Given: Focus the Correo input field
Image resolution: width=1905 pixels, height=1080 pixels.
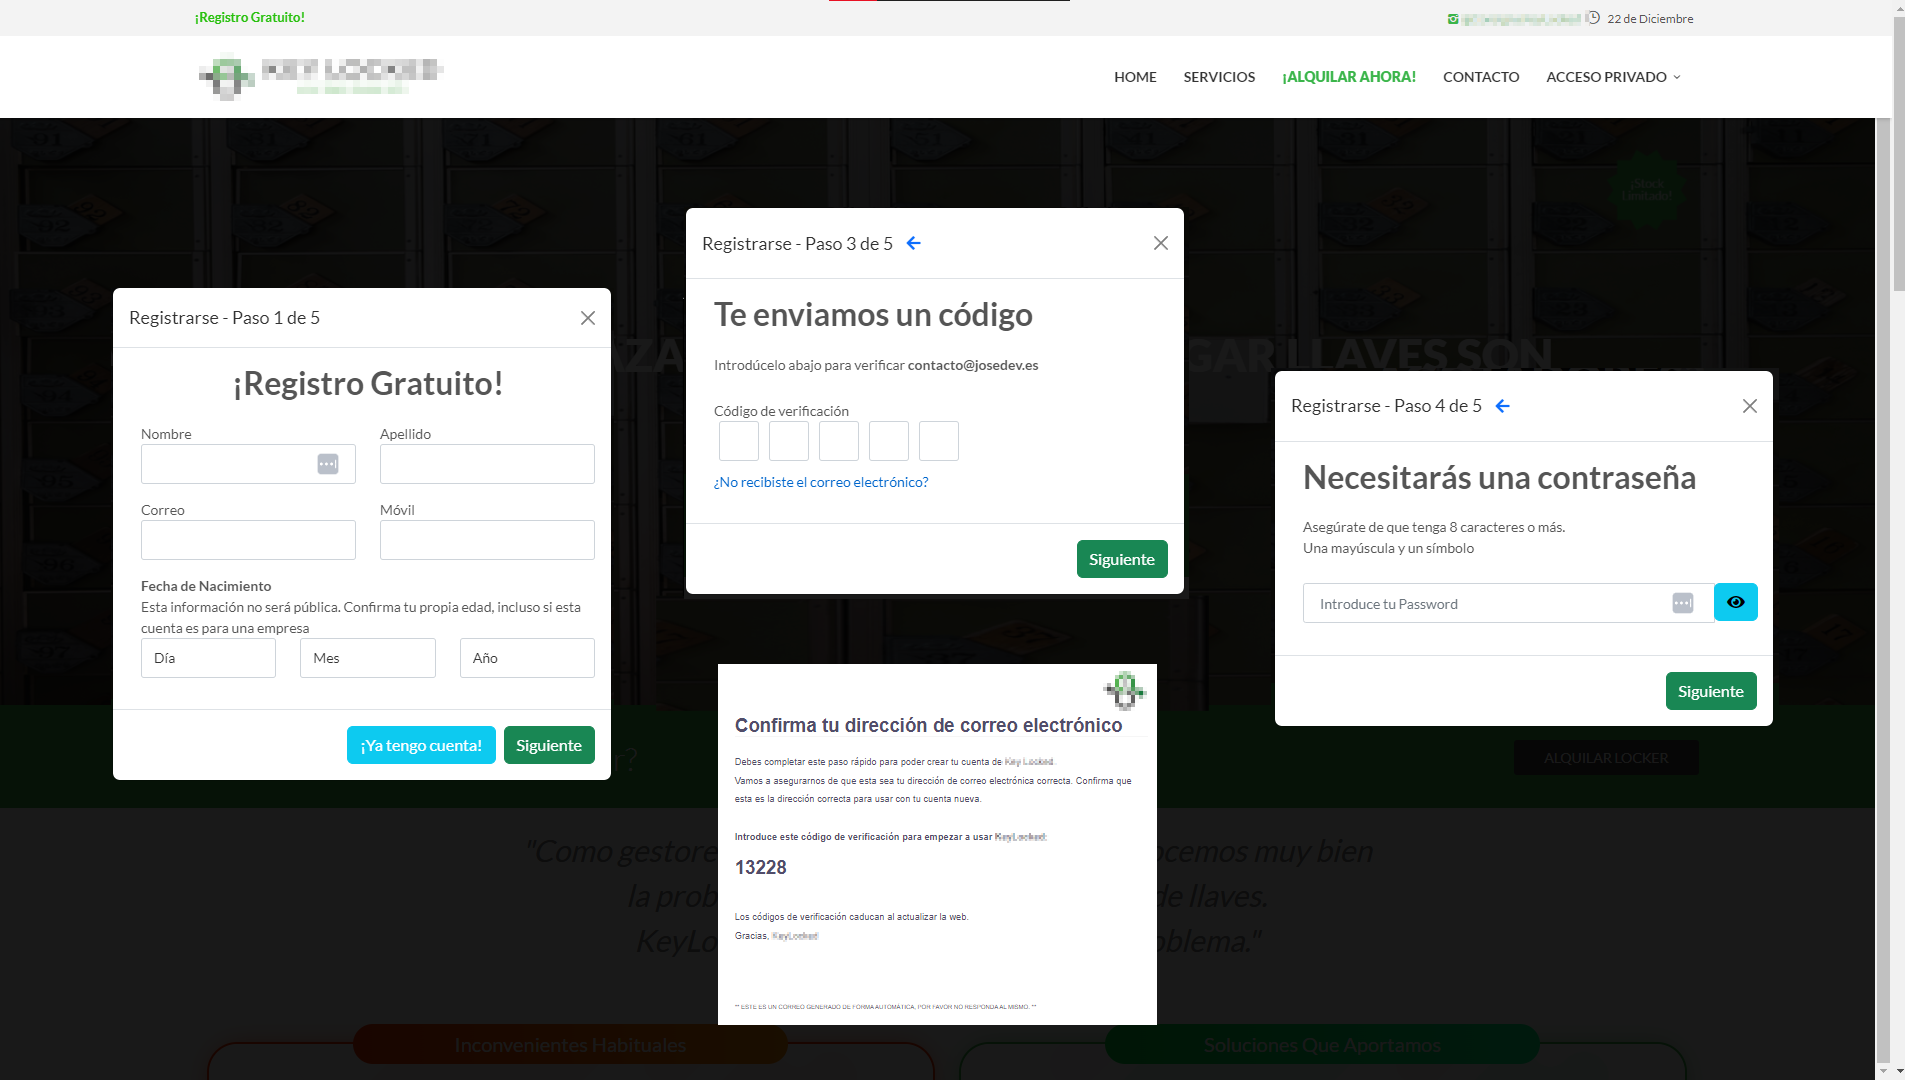Looking at the screenshot, I should (248, 540).
